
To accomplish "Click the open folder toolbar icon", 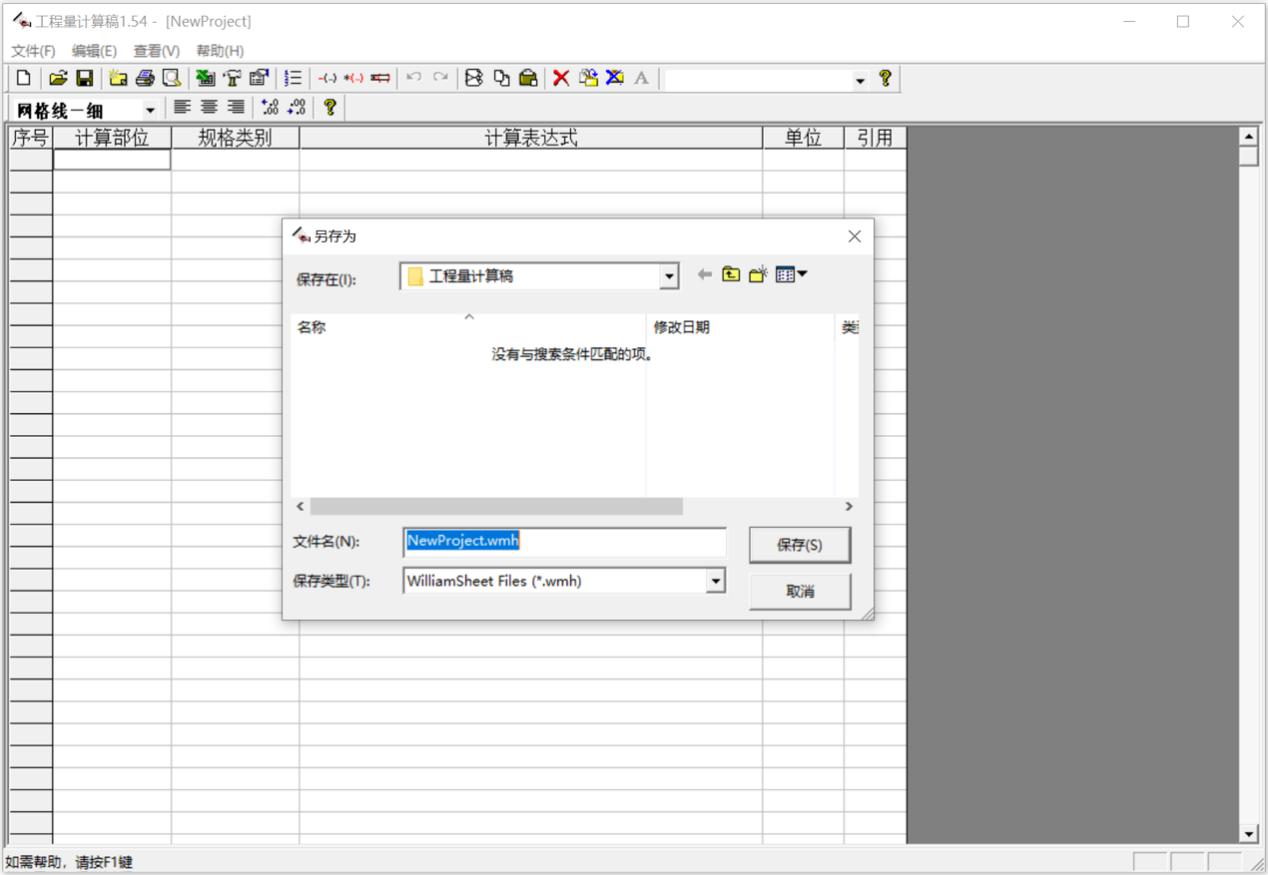I will 58,78.
